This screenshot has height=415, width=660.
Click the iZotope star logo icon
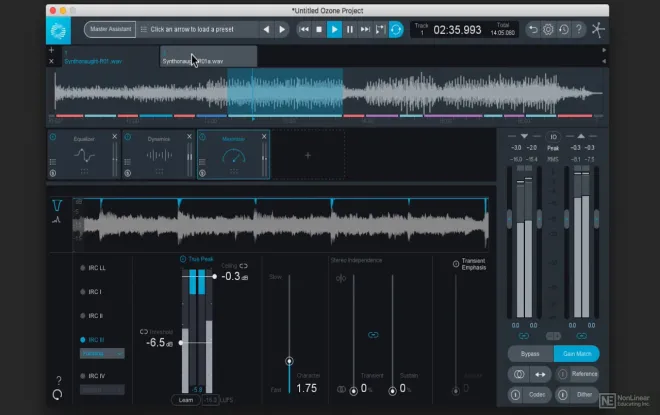pyautogui.click(x=598, y=30)
